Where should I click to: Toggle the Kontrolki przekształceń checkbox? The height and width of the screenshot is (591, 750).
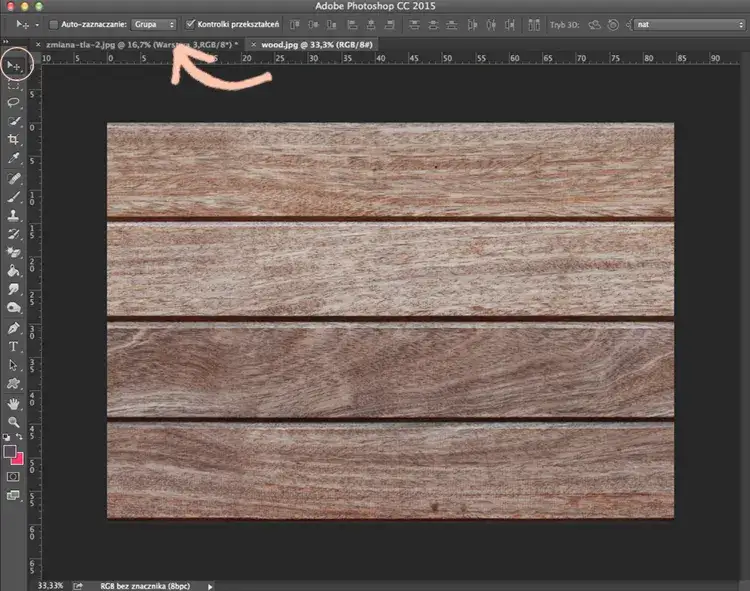coord(190,23)
